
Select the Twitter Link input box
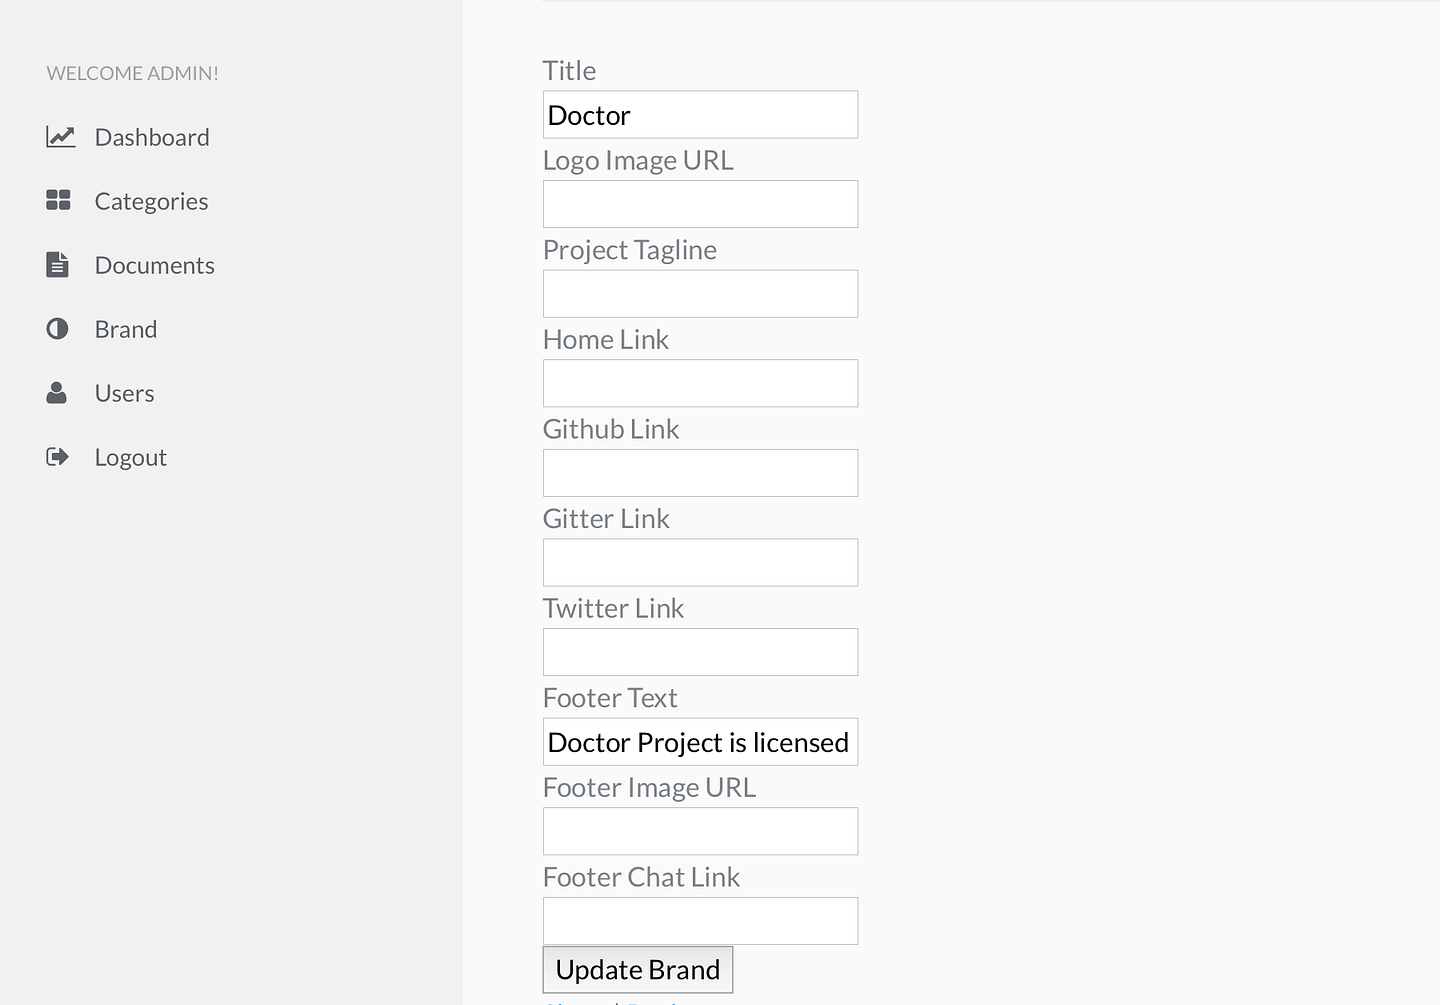pyautogui.click(x=700, y=652)
